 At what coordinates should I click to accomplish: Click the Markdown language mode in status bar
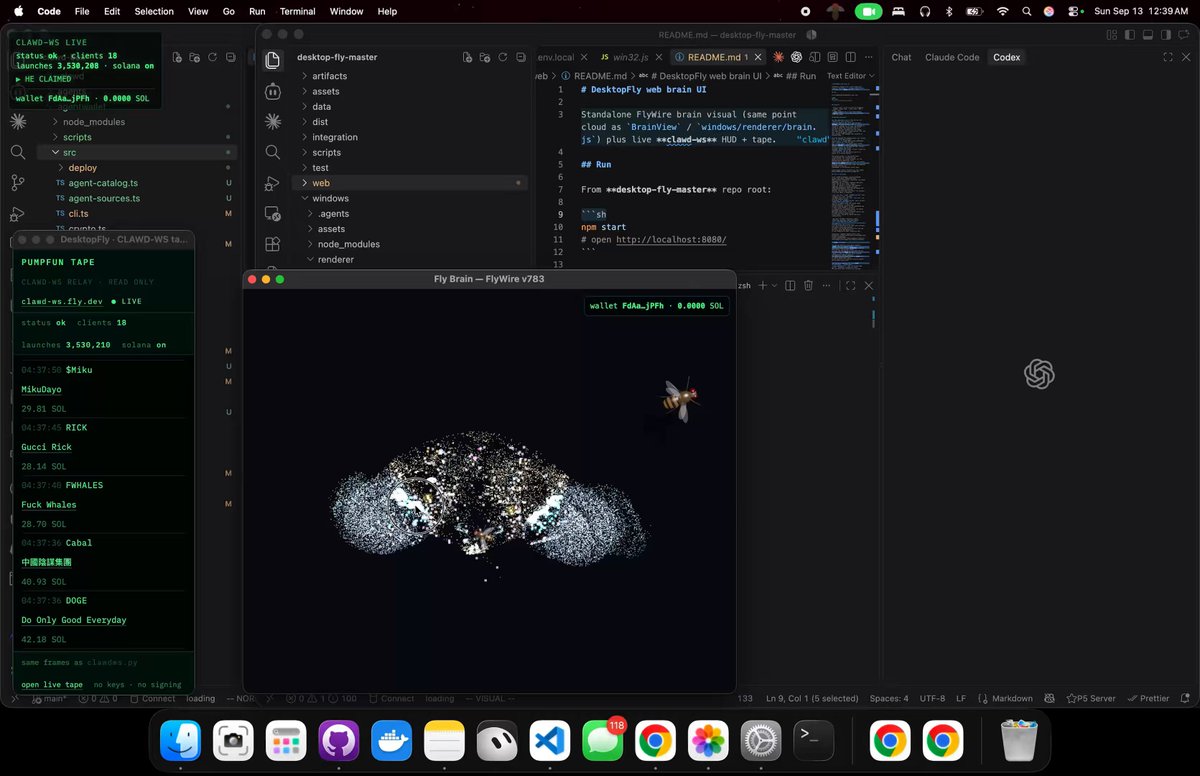1012,698
